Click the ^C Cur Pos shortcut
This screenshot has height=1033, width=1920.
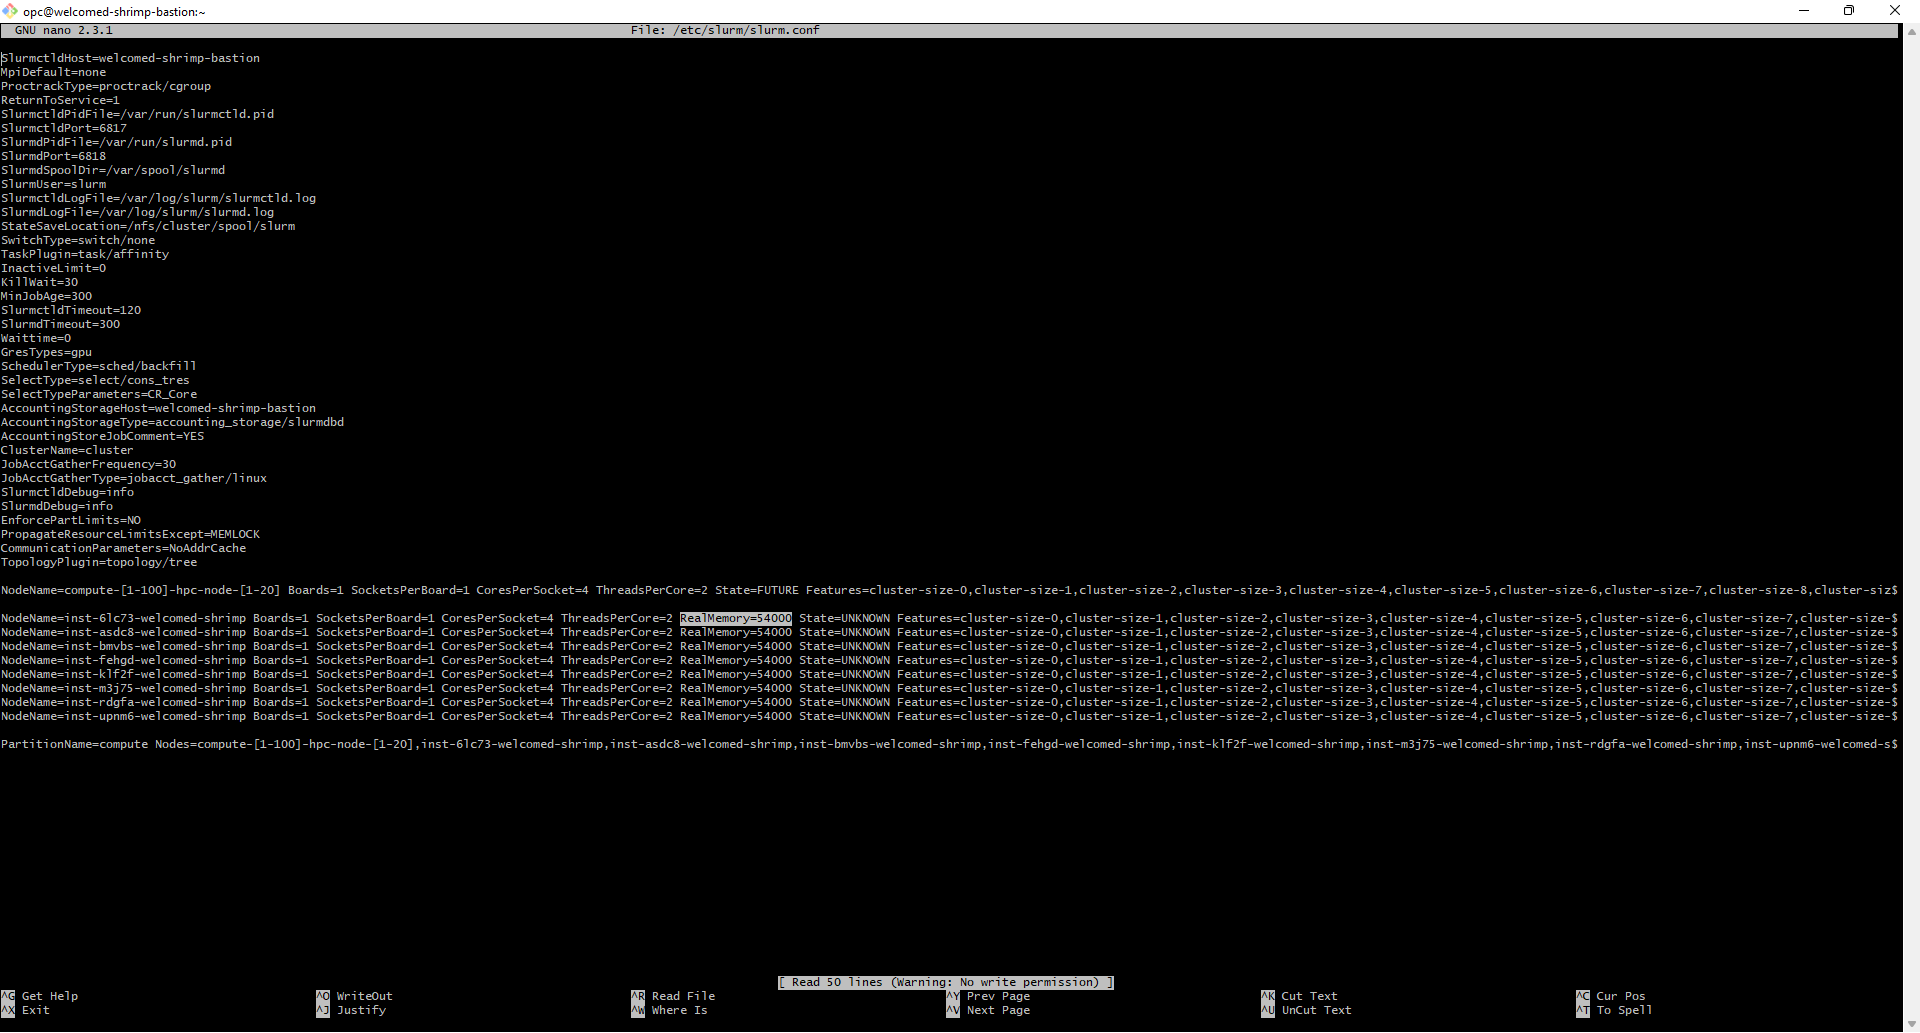click(1611, 996)
